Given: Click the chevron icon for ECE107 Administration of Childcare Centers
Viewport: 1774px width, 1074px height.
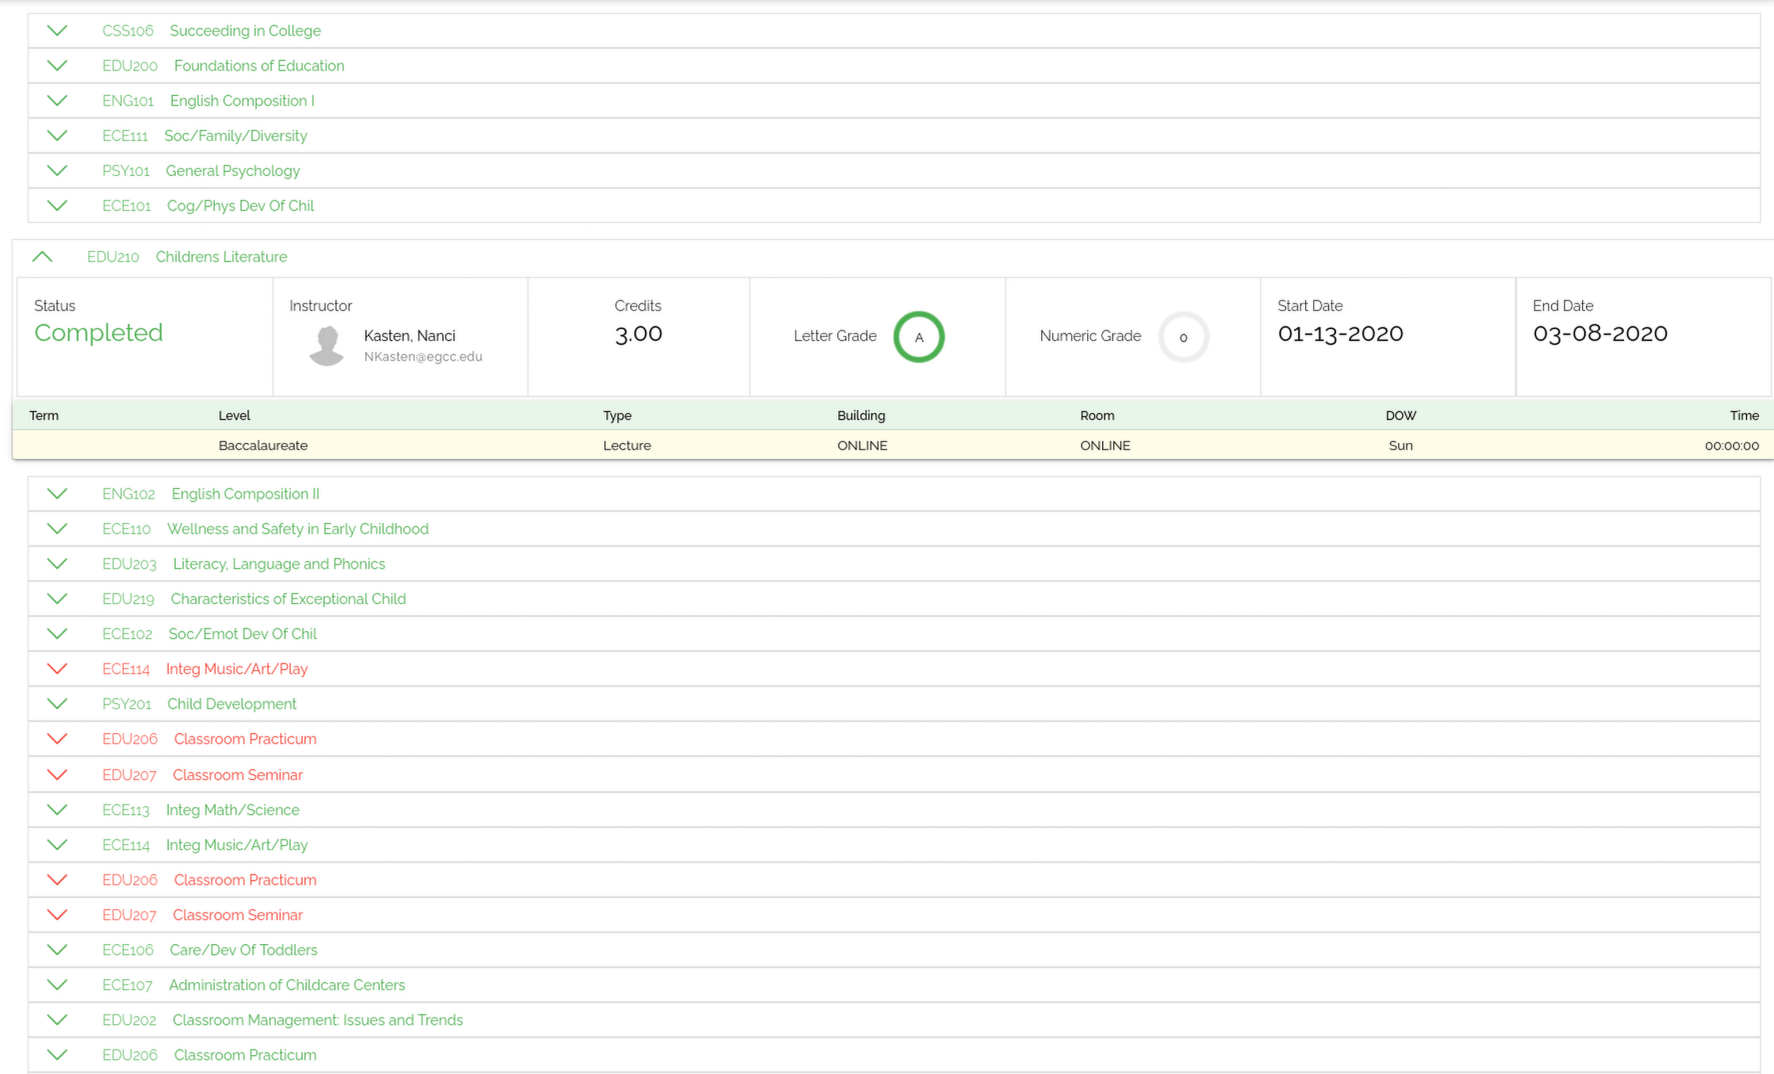Looking at the screenshot, I should coord(57,985).
